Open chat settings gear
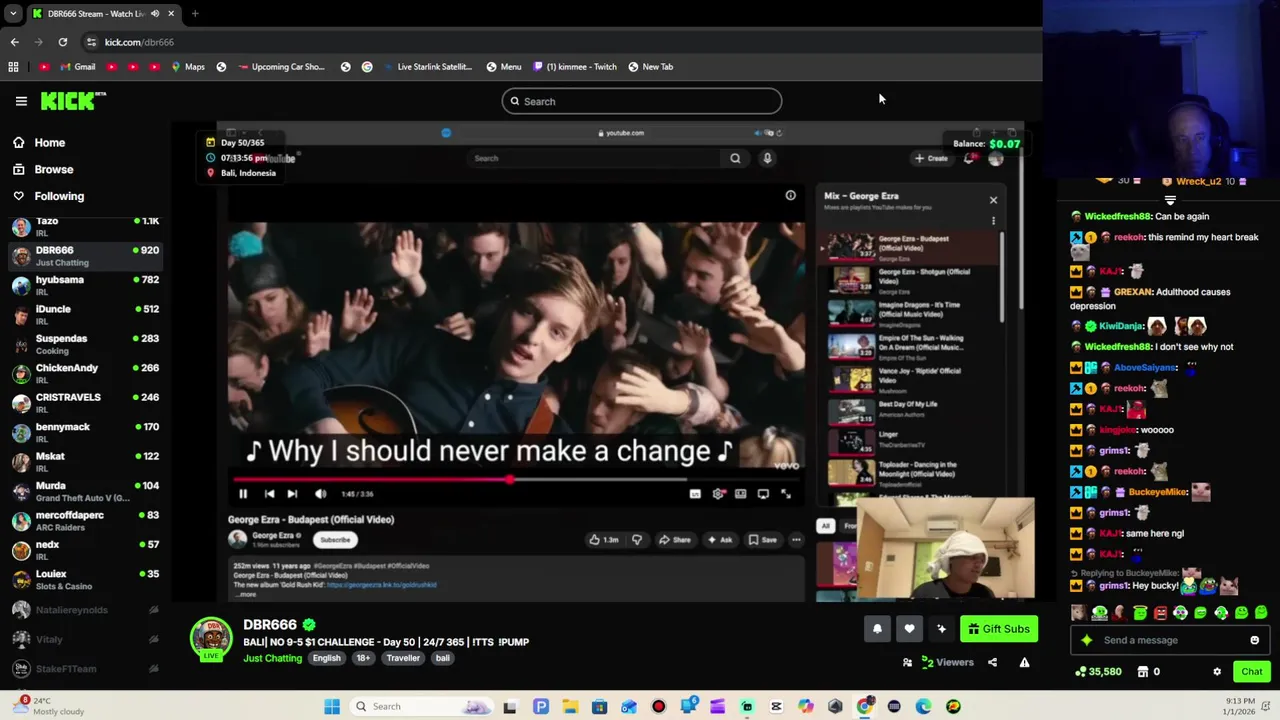The width and height of the screenshot is (1280, 720). click(1217, 672)
